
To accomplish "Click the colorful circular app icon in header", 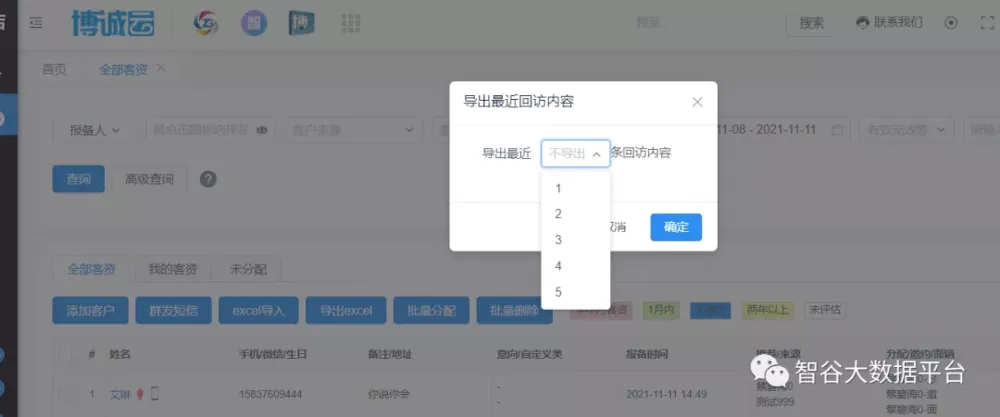I will [x=207, y=23].
